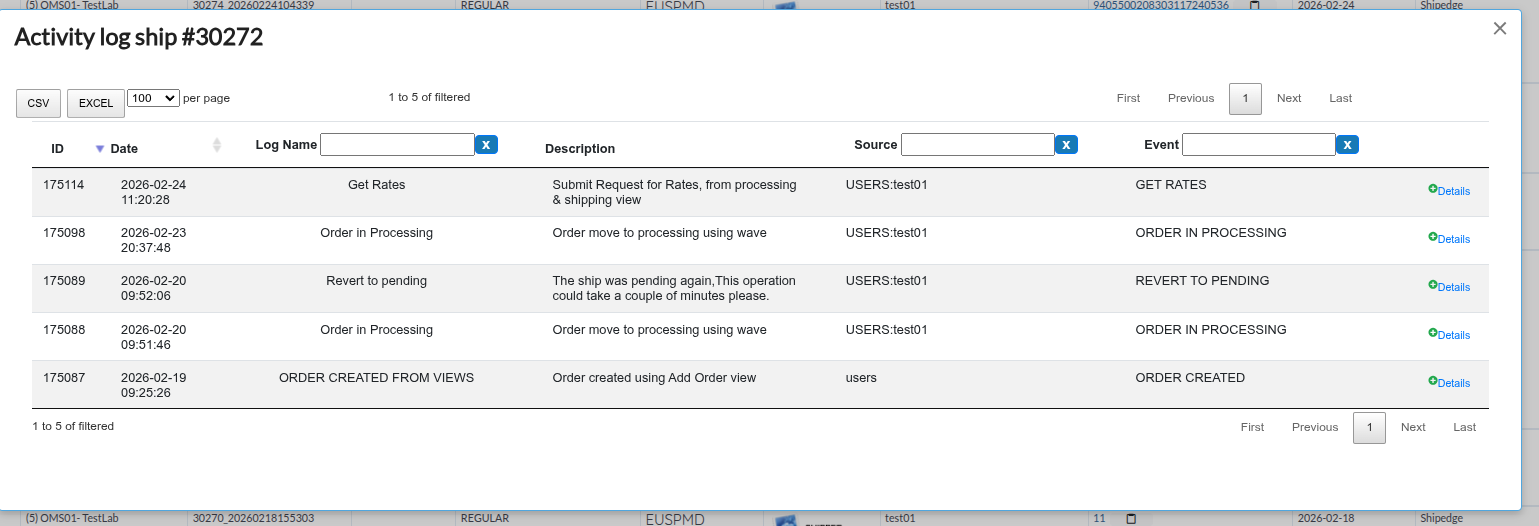Viewport: 1539px width, 526px height.
Task: Select page 1 in top pagination
Action: [x=1245, y=98]
